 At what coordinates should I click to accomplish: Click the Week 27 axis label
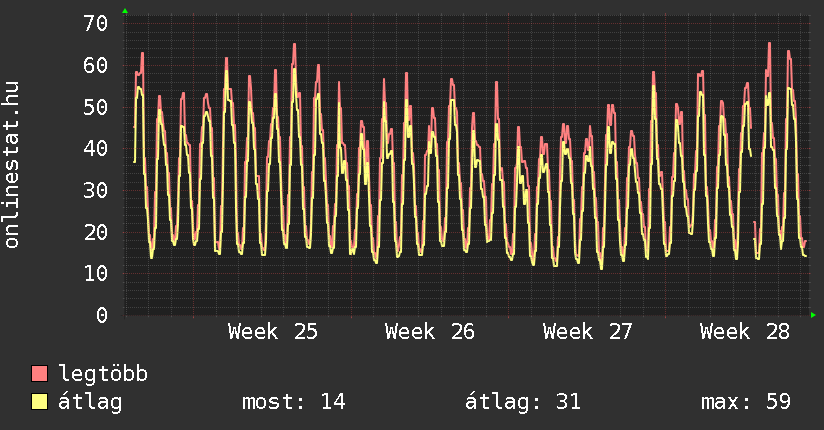[x=588, y=331]
